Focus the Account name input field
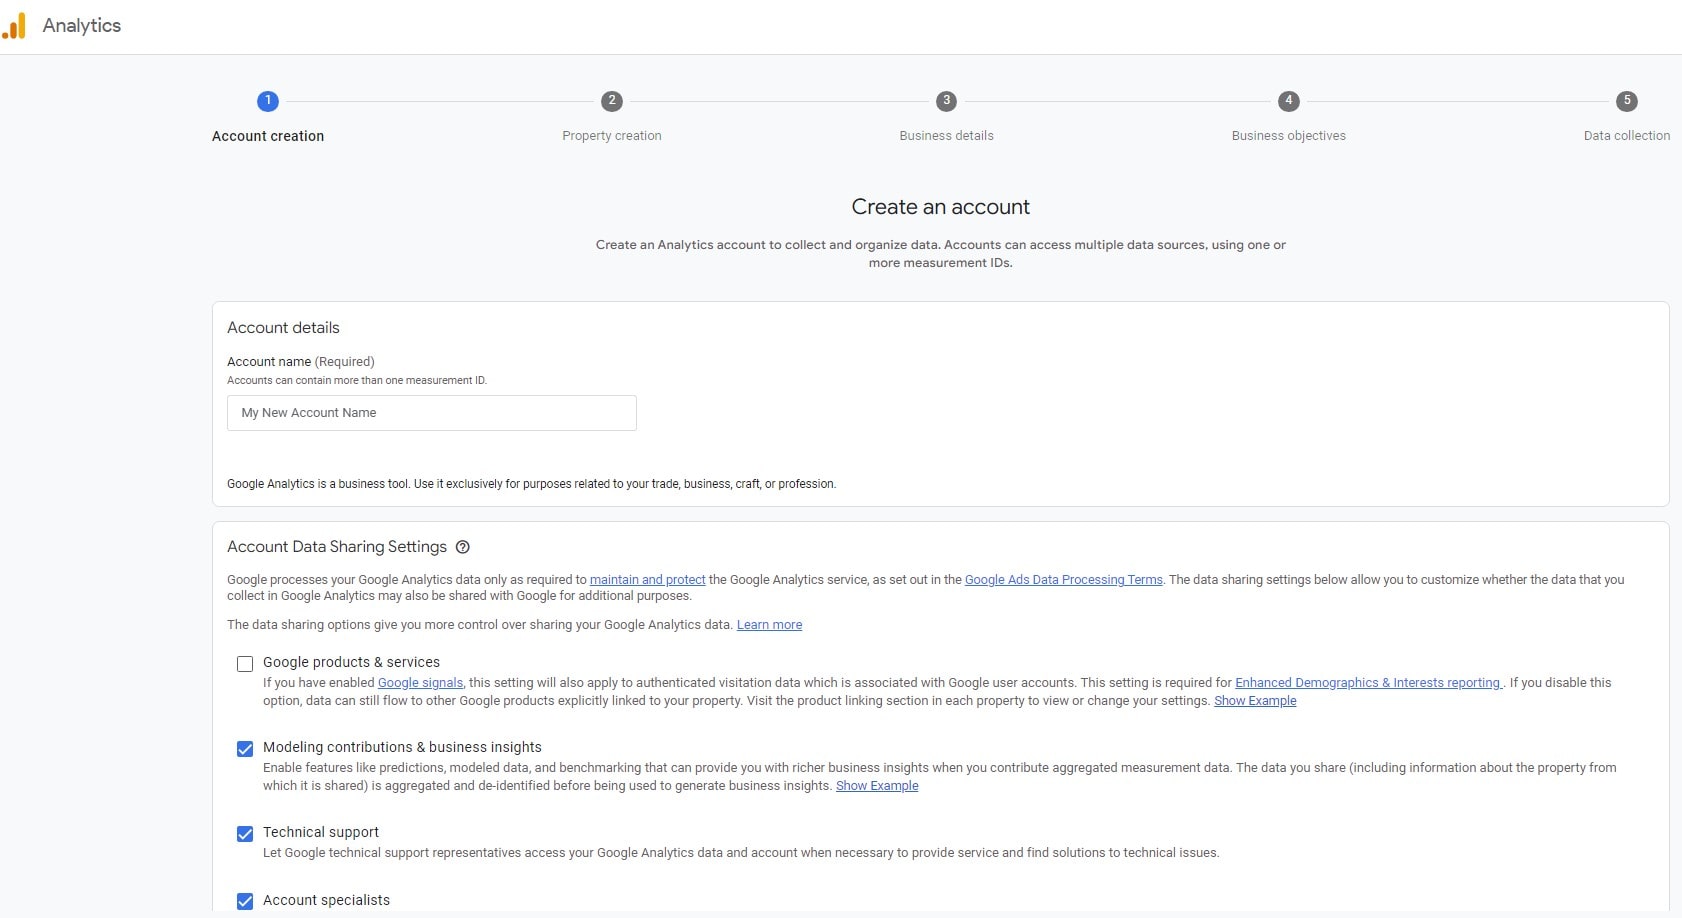The image size is (1682, 918). click(432, 413)
